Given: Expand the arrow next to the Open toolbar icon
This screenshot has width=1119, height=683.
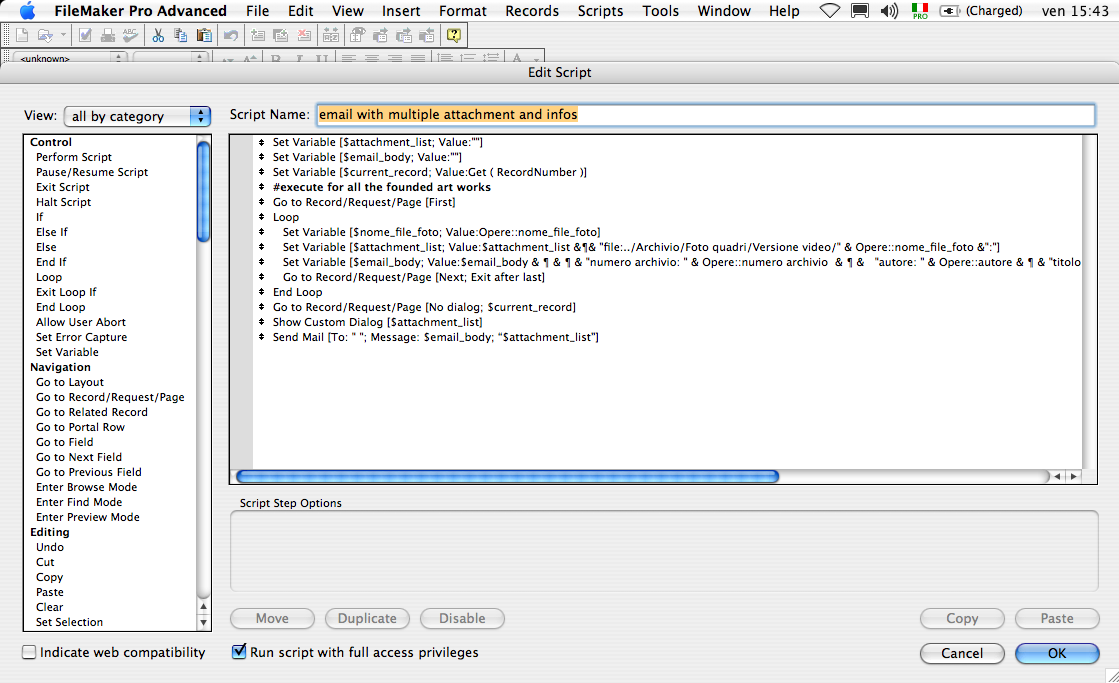Looking at the screenshot, I should [63, 35].
